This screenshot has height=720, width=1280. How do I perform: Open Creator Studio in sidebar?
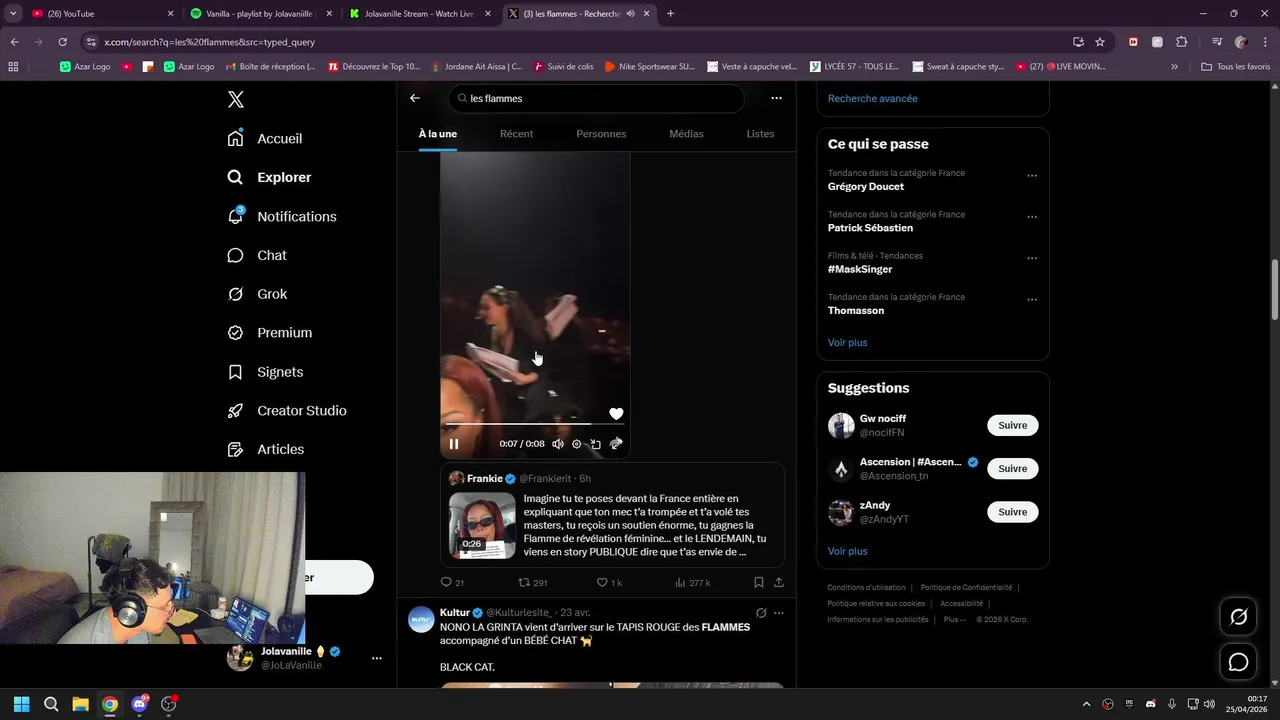tap(287, 411)
